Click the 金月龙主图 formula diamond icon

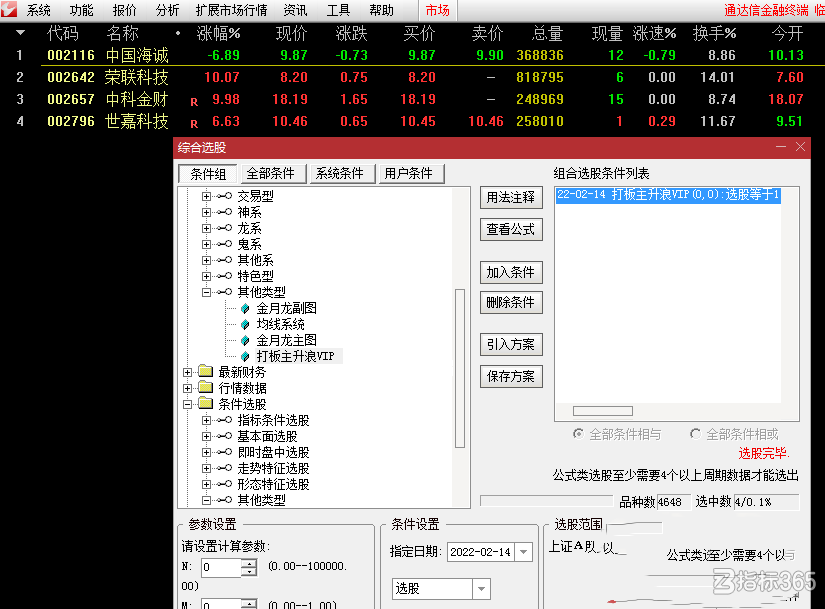pyautogui.click(x=245, y=341)
